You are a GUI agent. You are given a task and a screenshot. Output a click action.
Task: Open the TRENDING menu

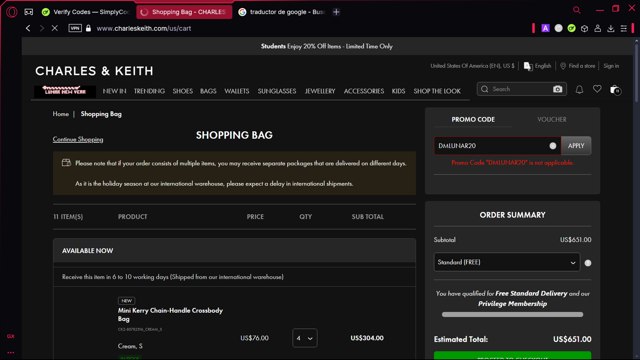pos(149,91)
